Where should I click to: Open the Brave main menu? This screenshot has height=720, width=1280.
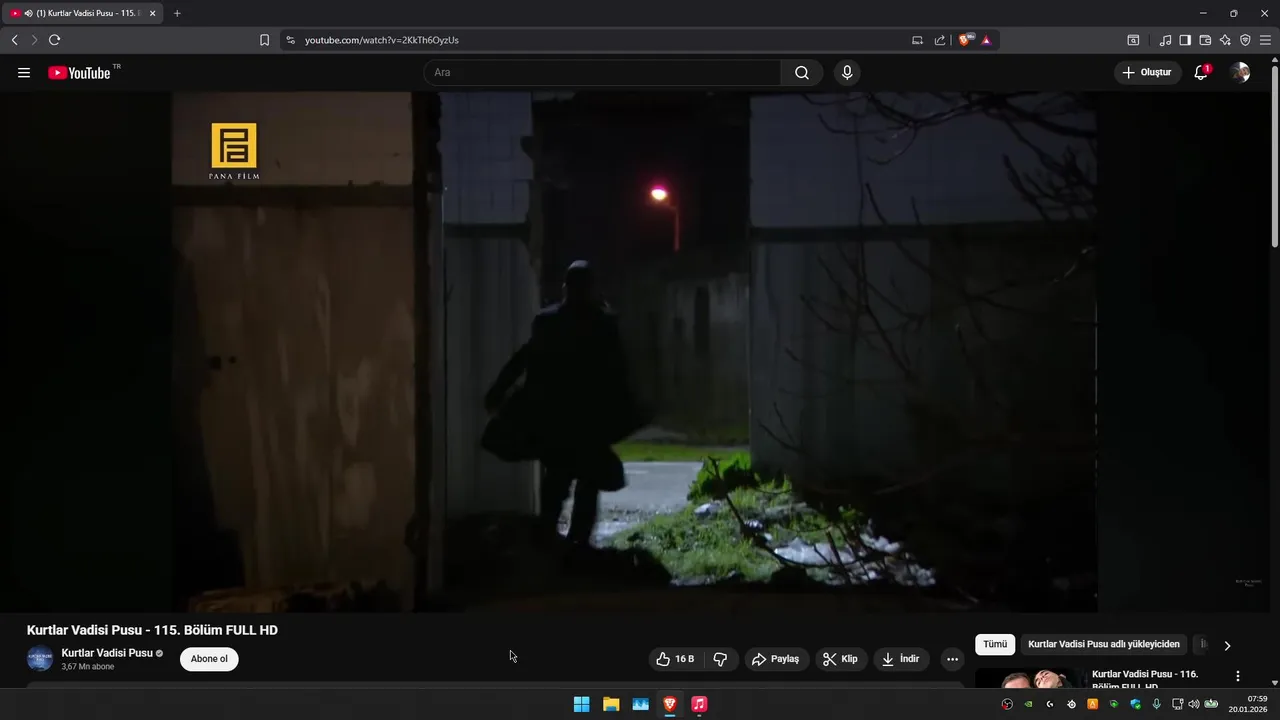click(1265, 40)
